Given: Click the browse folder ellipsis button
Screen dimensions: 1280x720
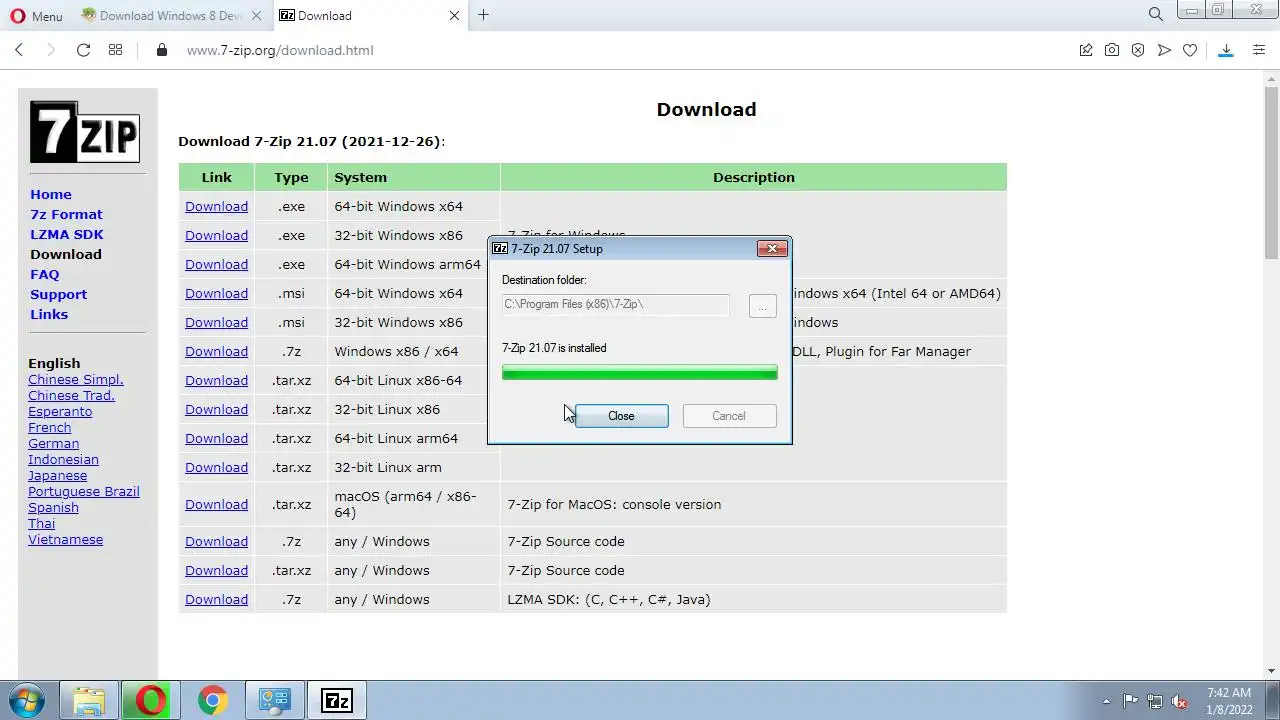Looking at the screenshot, I should pos(762,306).
